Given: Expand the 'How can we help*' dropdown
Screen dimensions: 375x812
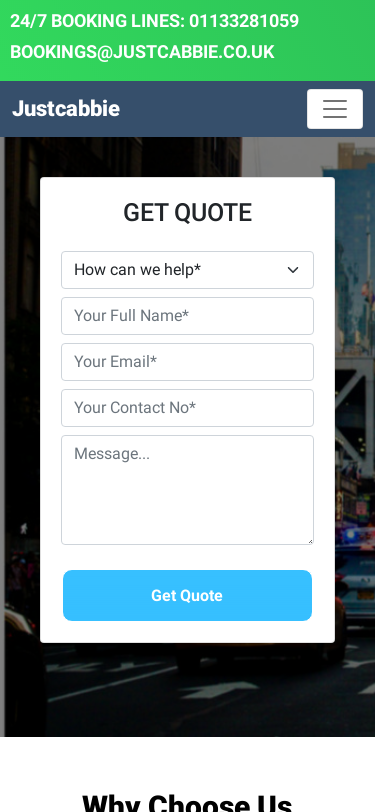Looking at the screenshot, I should (188, 270).
